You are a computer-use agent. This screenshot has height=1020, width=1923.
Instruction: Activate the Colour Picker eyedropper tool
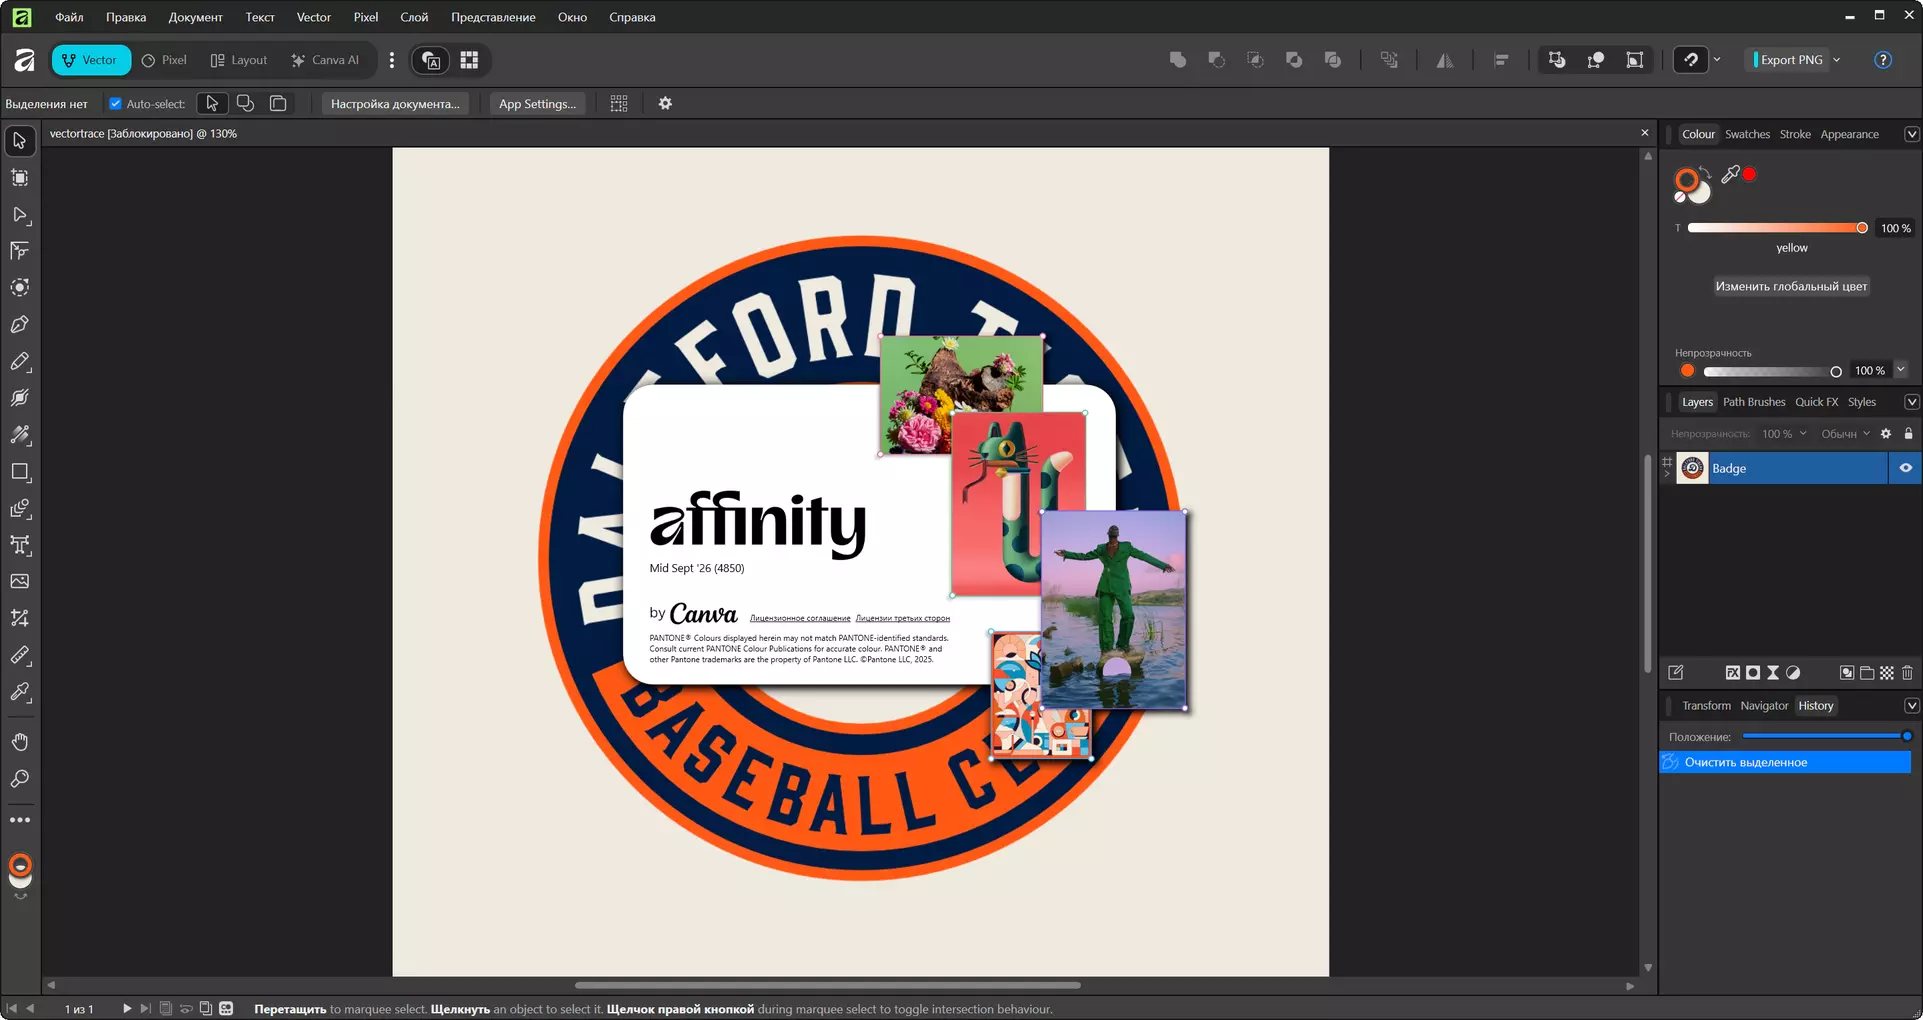click(20, 692)
